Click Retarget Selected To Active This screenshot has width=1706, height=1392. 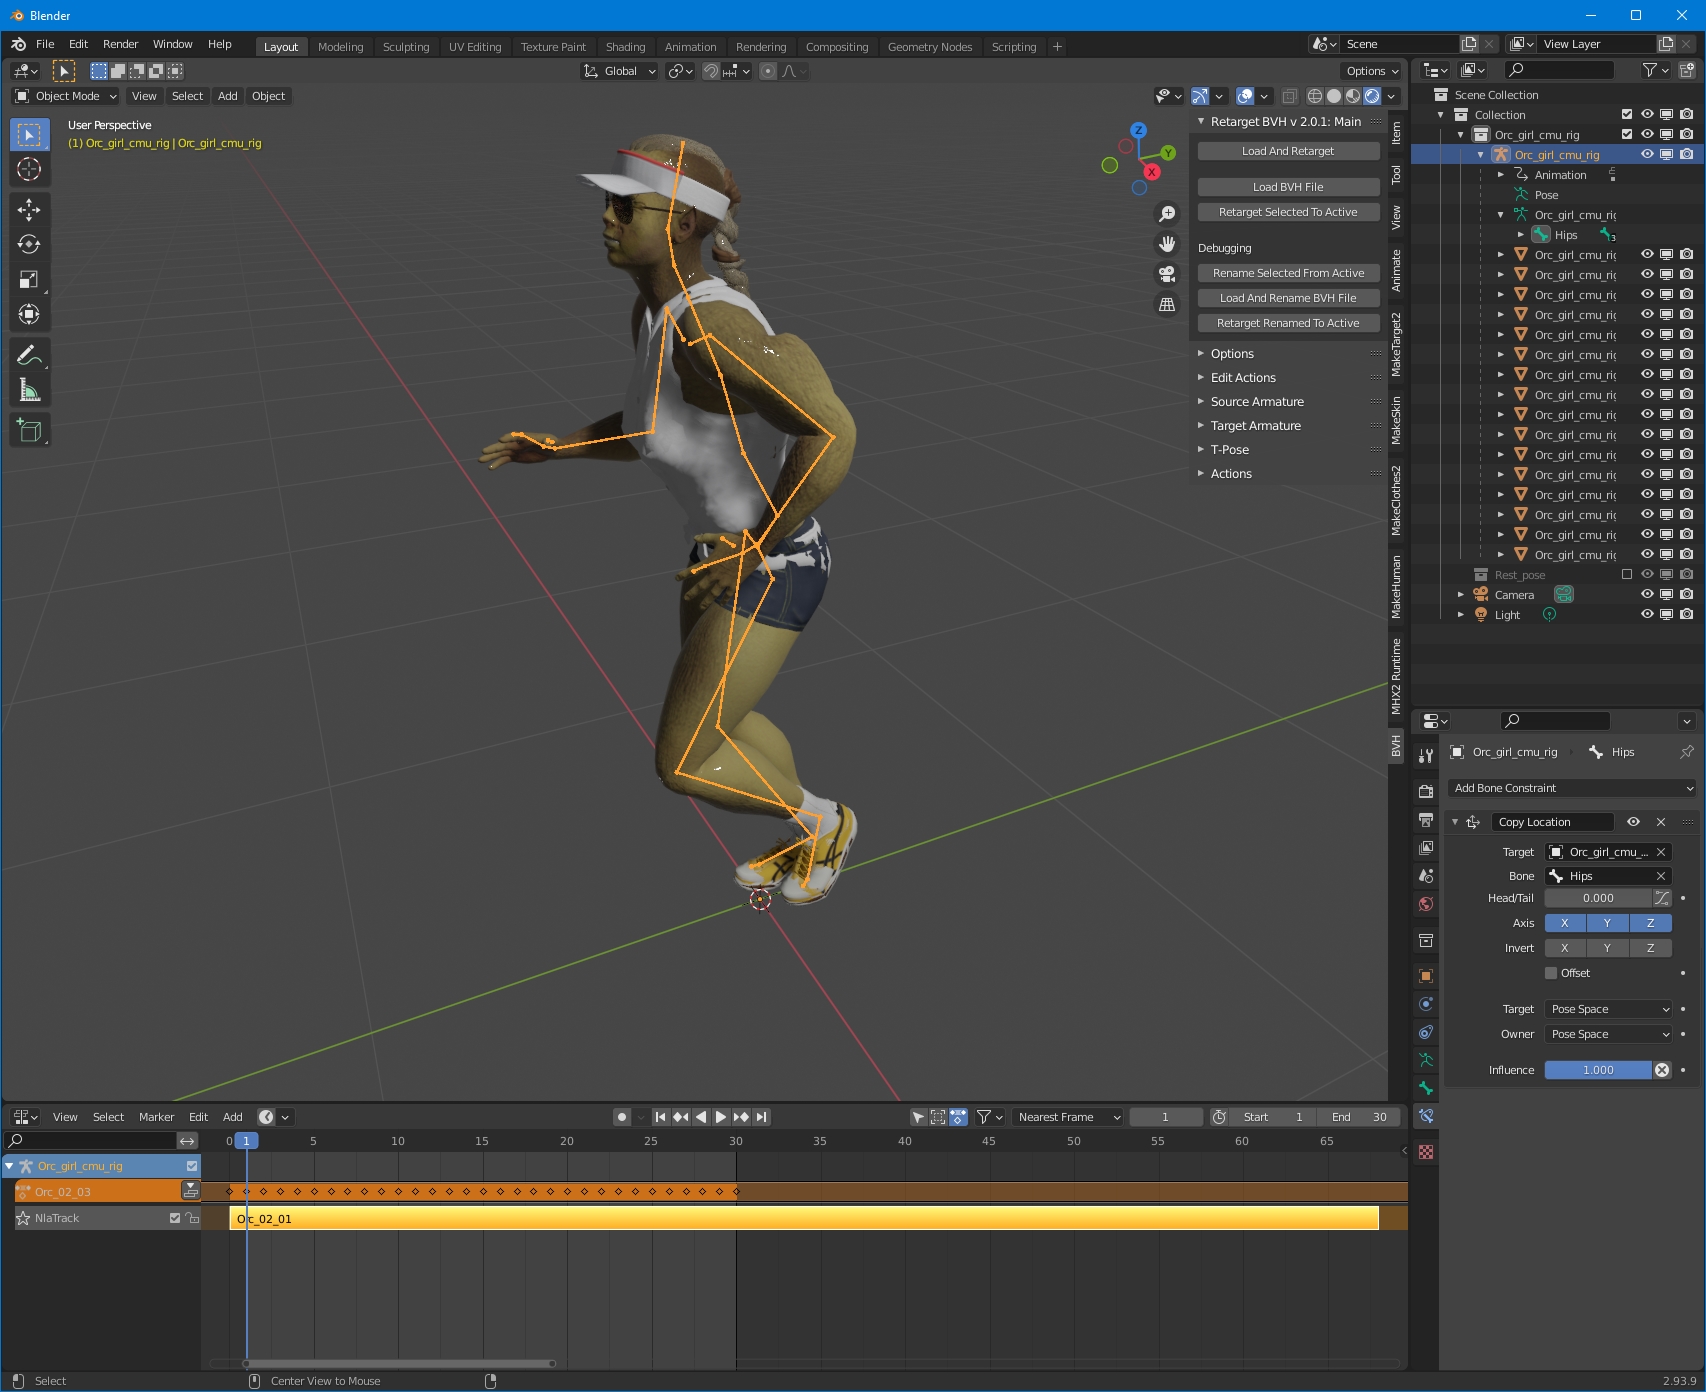1288,212
